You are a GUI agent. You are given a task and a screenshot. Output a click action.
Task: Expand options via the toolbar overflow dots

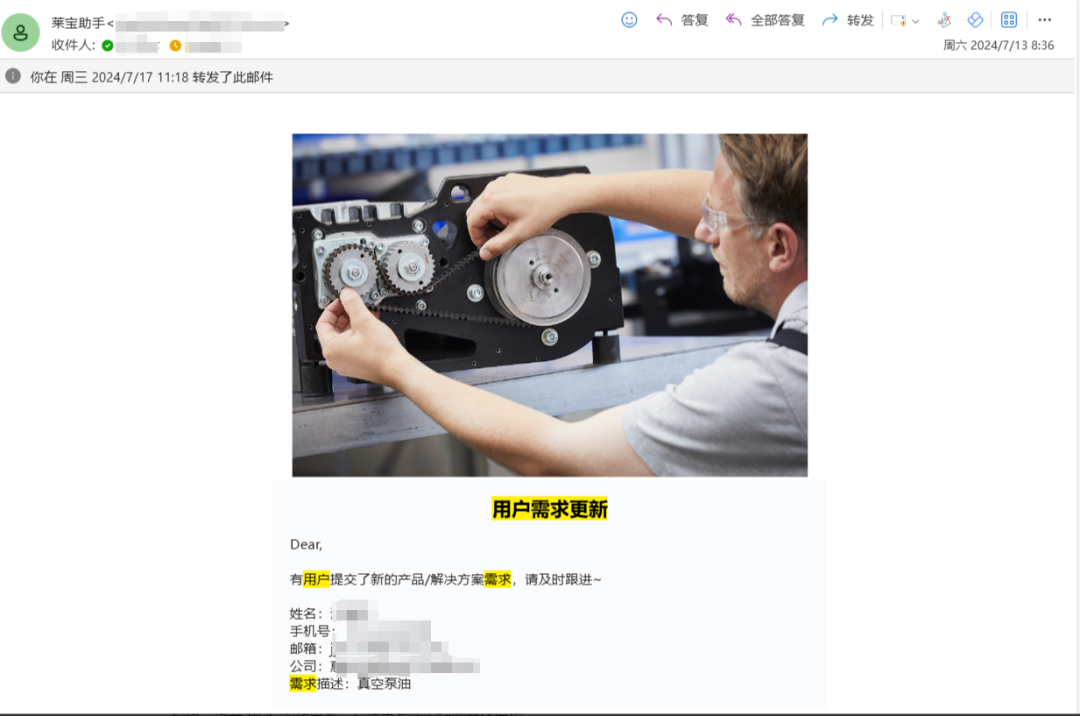tap(1043, 19)
